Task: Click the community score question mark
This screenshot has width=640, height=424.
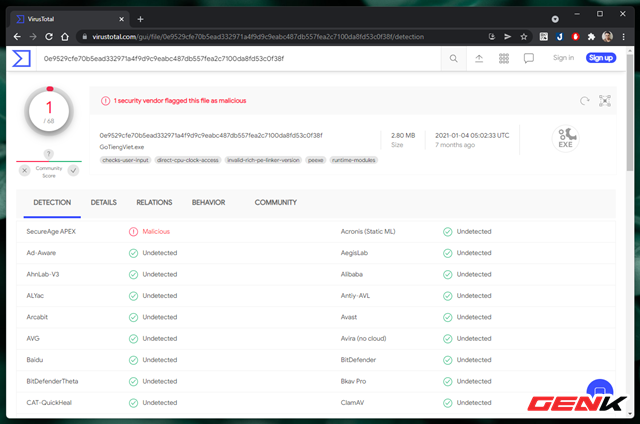Action: click(x=49, y=154)
